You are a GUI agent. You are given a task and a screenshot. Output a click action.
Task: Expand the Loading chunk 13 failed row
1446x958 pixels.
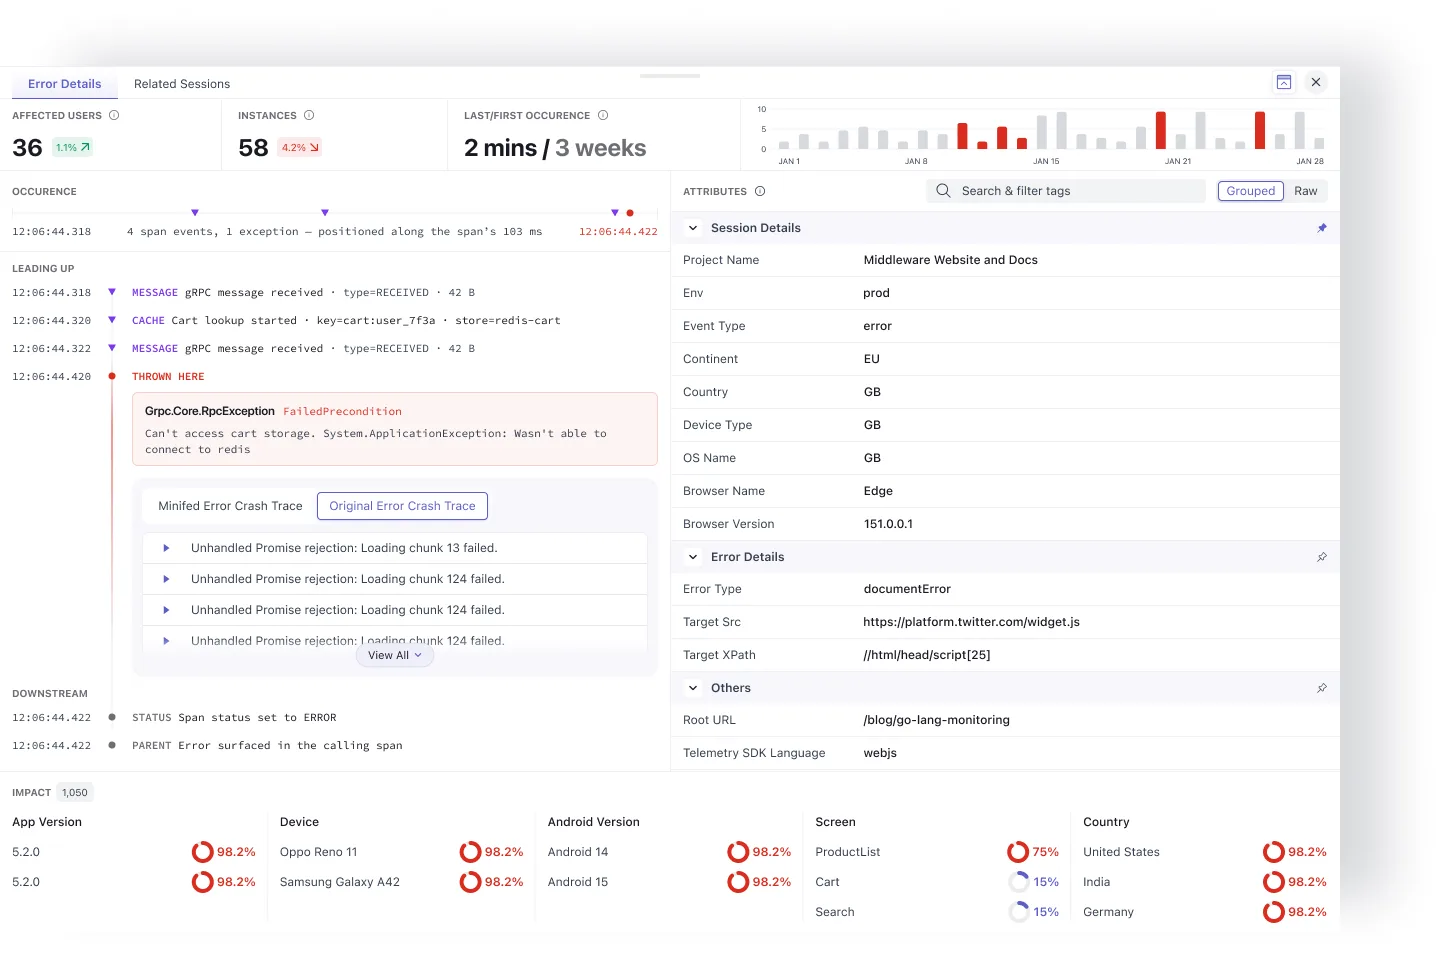[166, 548]
